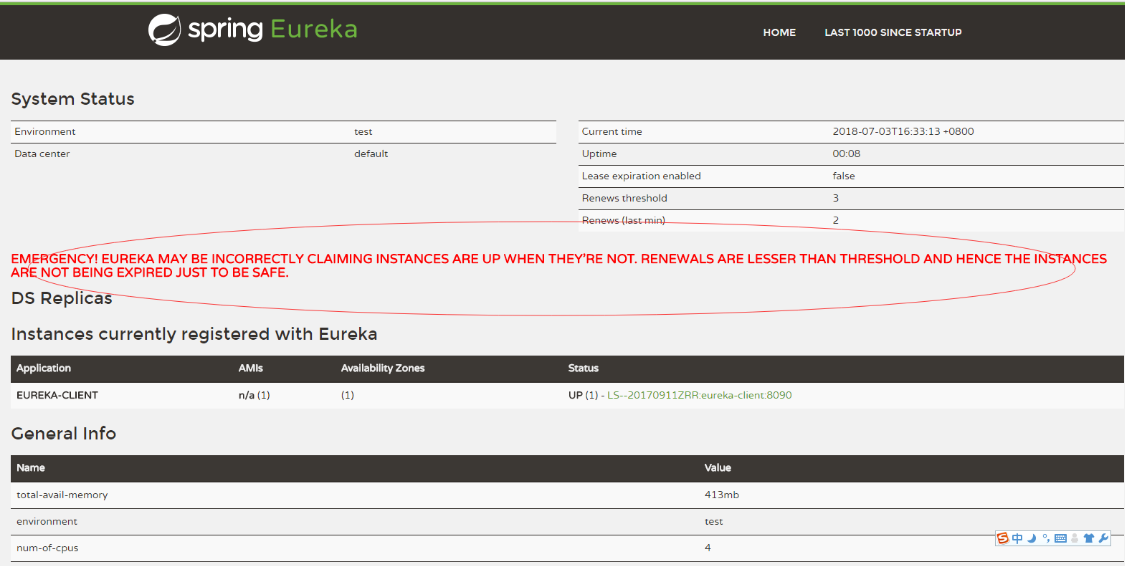
Task: Click the General Info heading
Action: click(x=63, y=433)
